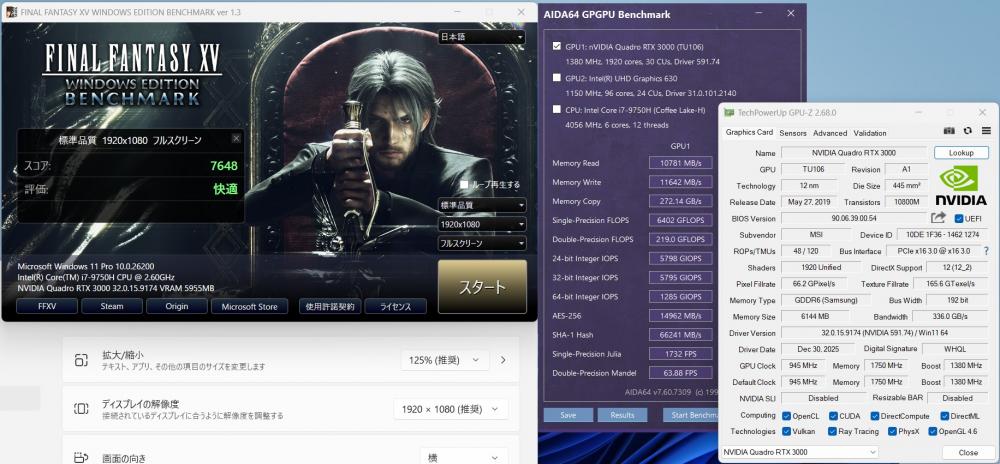
Task: Click the Origin button
Action: [x=177, y=307]
